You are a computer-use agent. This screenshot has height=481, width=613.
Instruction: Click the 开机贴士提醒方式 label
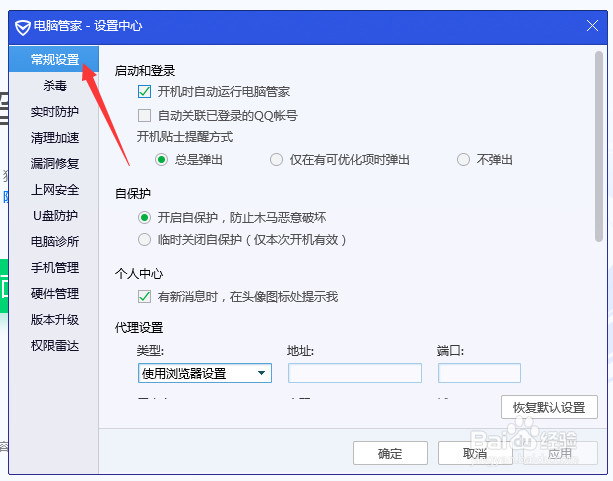click(185, 137)
